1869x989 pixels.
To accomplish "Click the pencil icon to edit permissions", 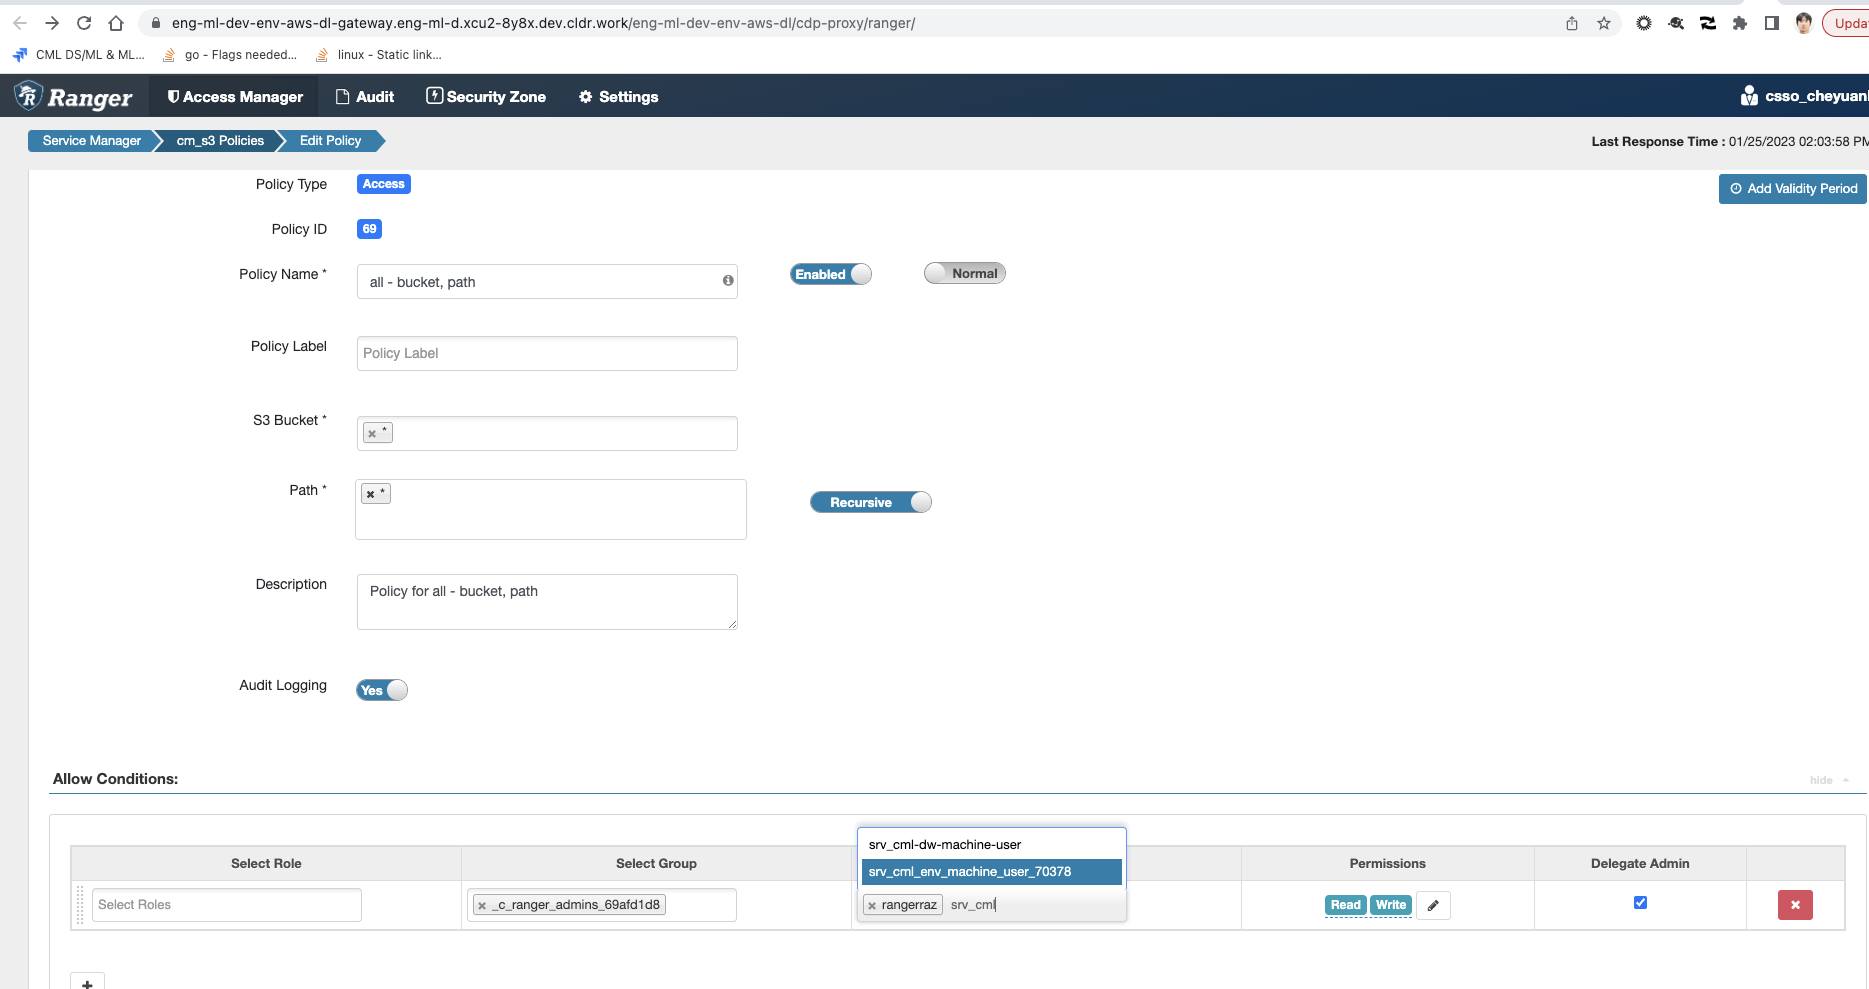I will 1433,905.
